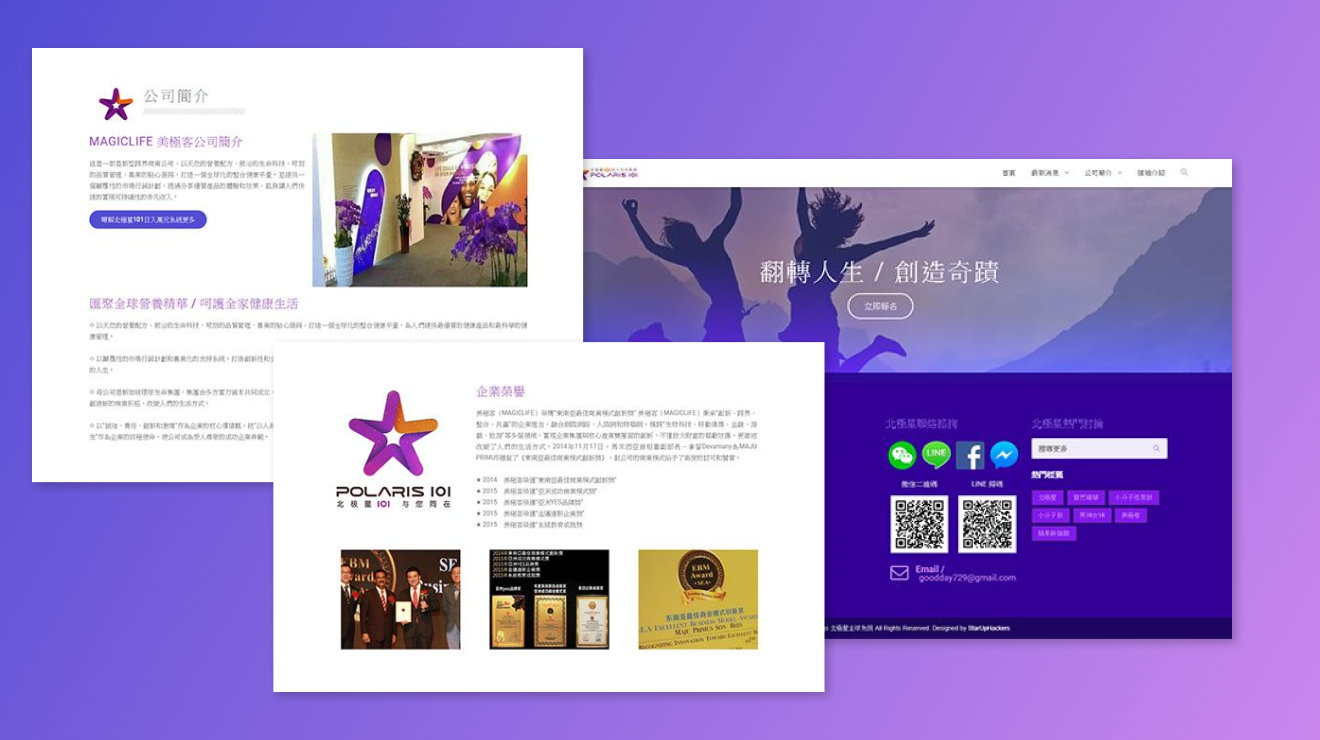Expand the 最新消息 menu arrow
The image size is (1320, 740).
click(x=1067, y=173)
